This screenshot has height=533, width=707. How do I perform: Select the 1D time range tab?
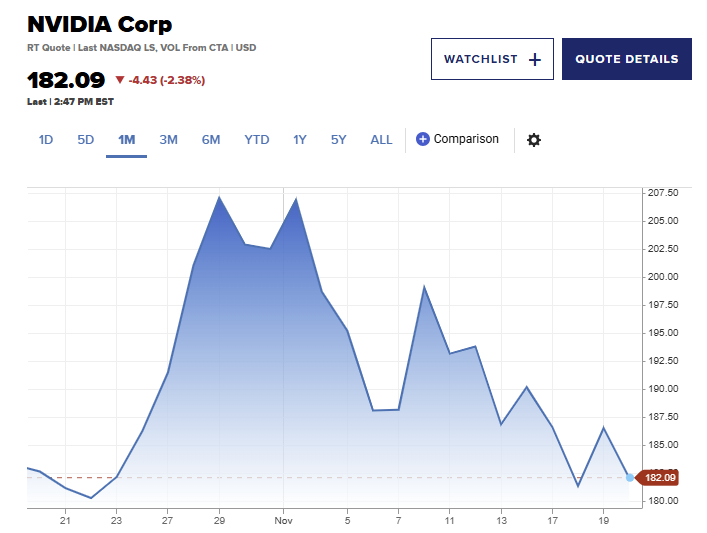click(x=46, y=140)
